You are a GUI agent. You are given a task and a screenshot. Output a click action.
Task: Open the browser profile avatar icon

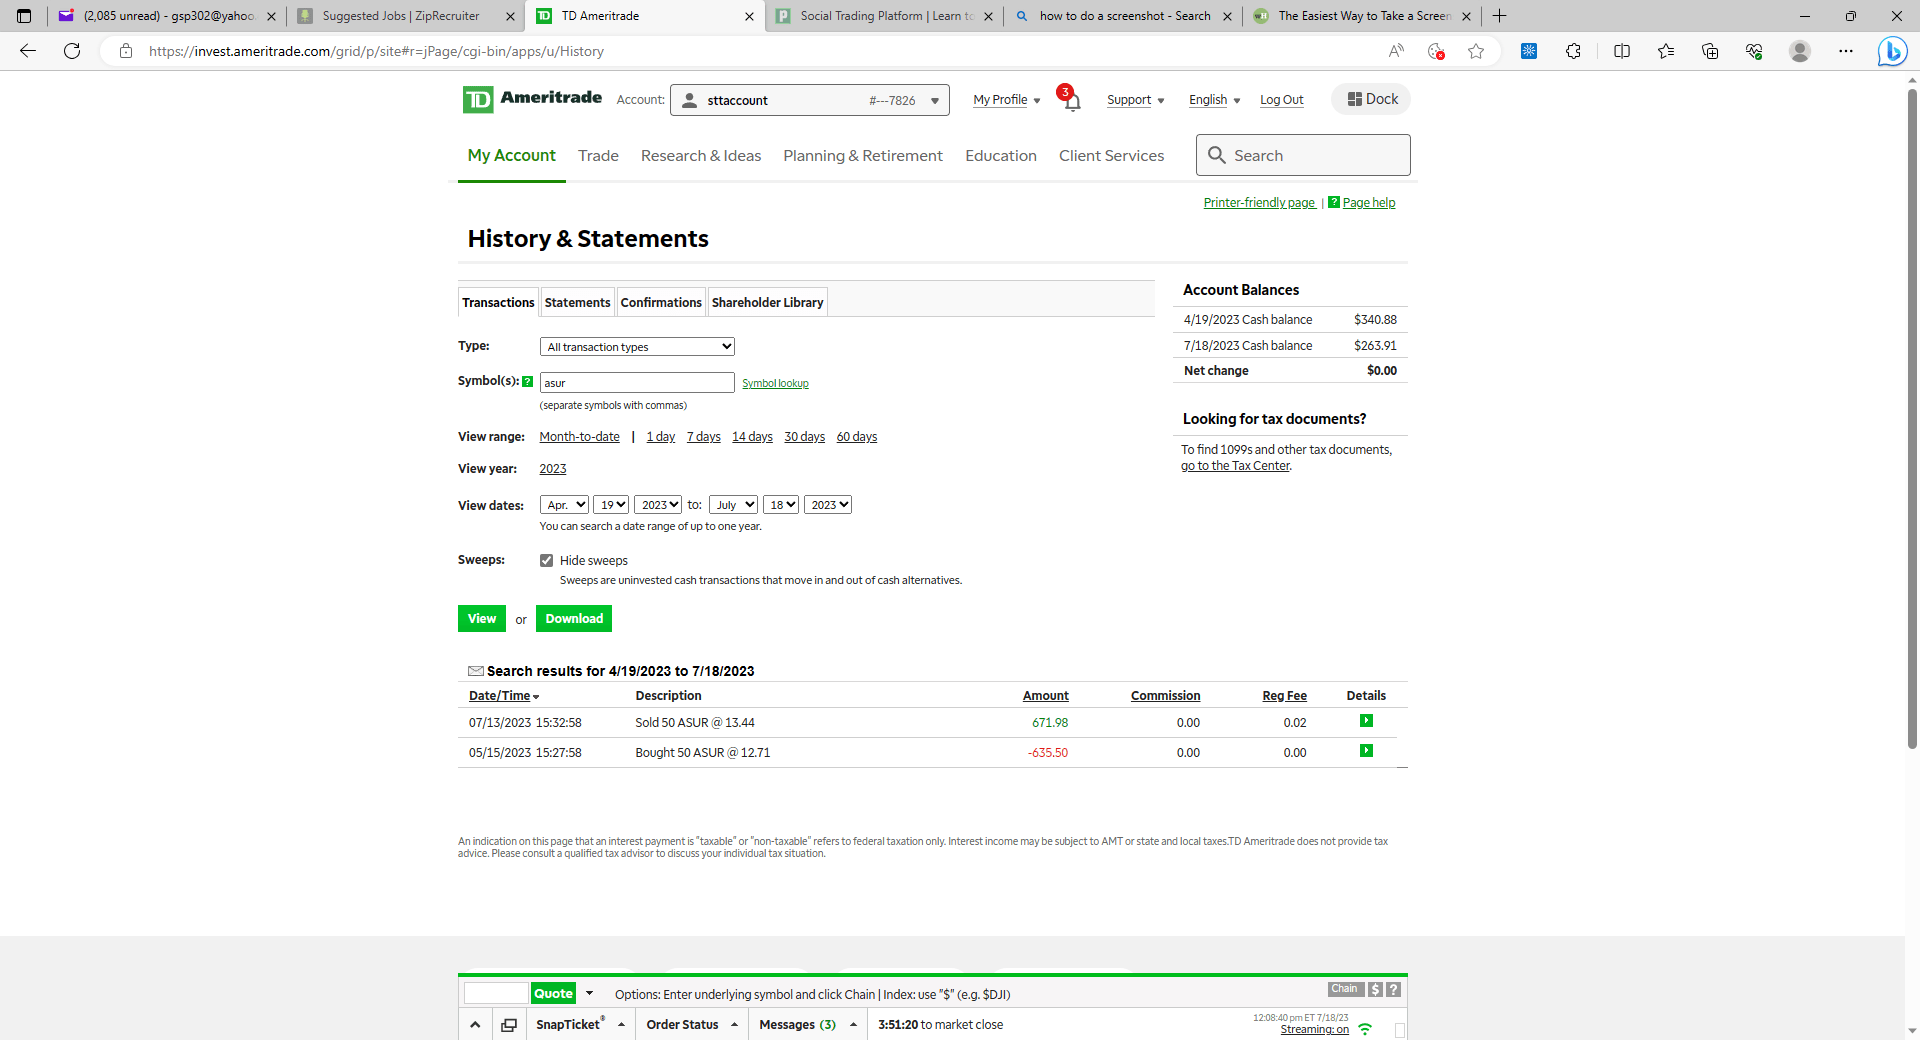[x=1800, y=51]
